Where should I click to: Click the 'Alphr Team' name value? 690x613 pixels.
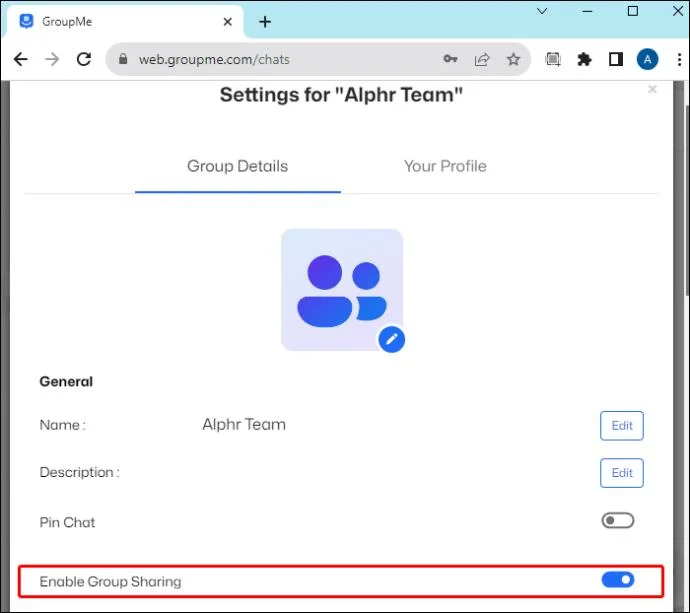(244, 424)
